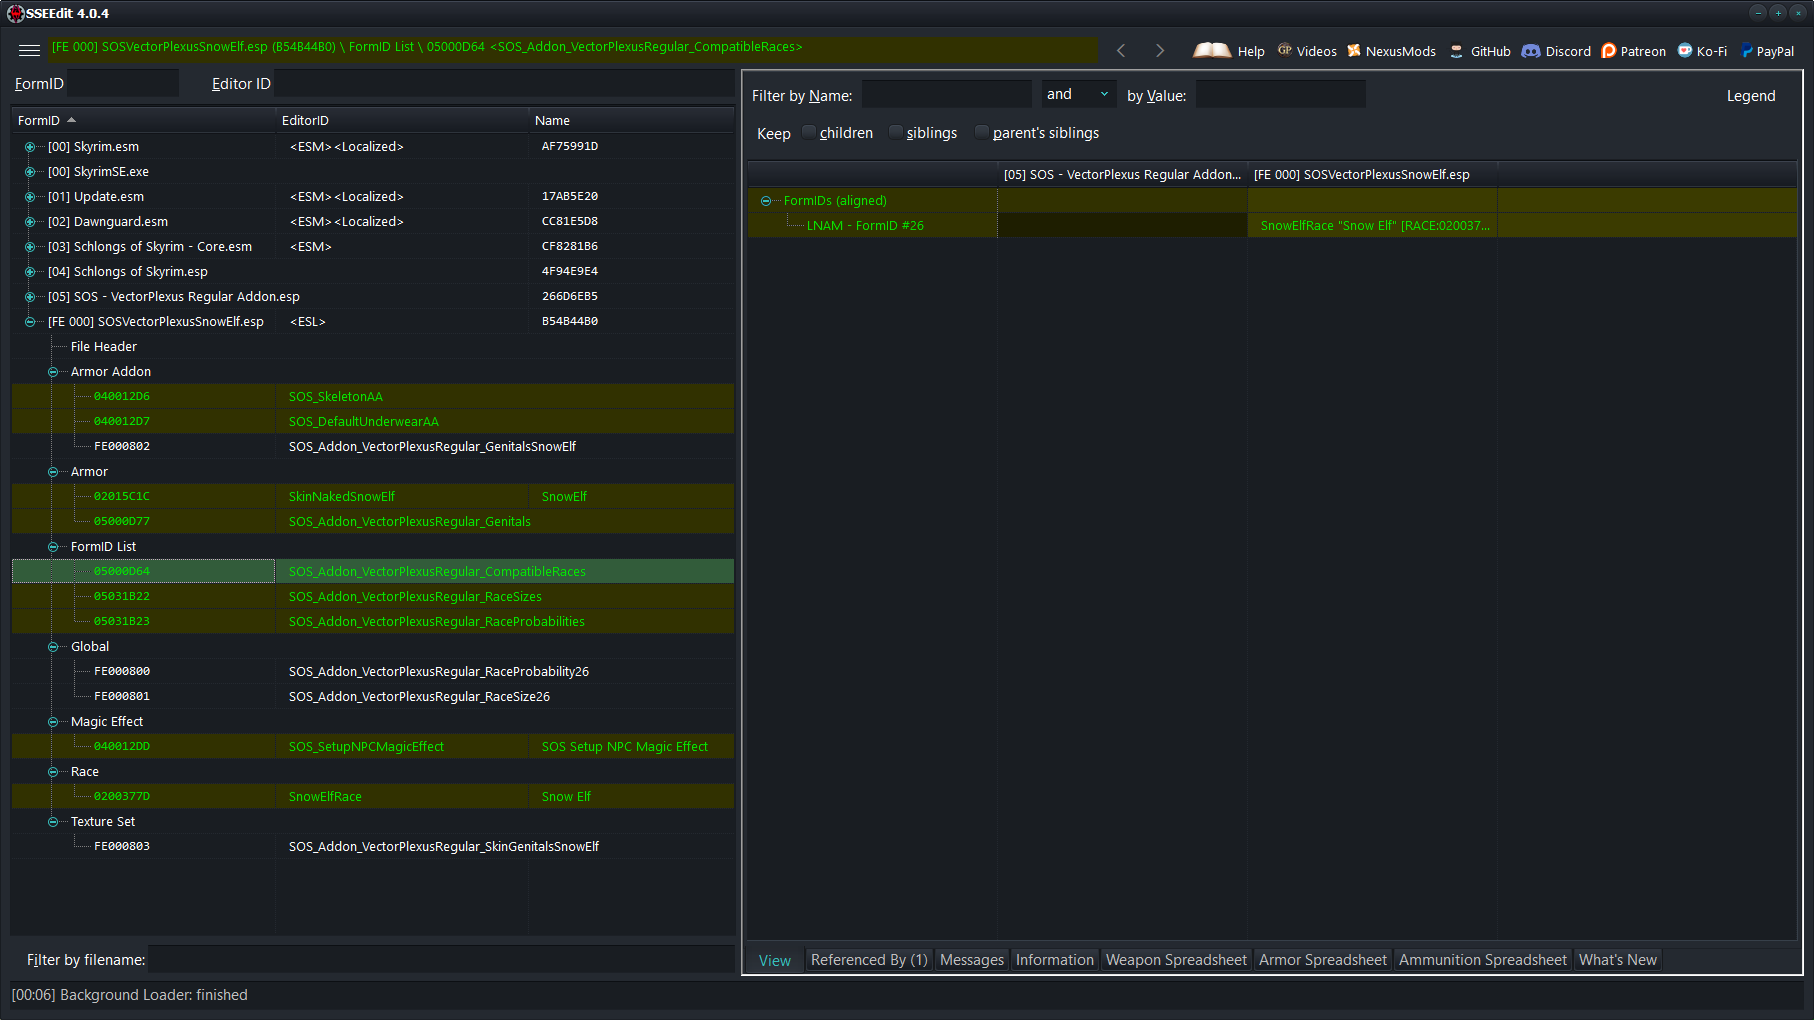This screenshot has width=1814, height=1020.
Task: Select the SOS_Addon_VectorPlexusRegular_RaceSizes record
Action: pos(415,597)
